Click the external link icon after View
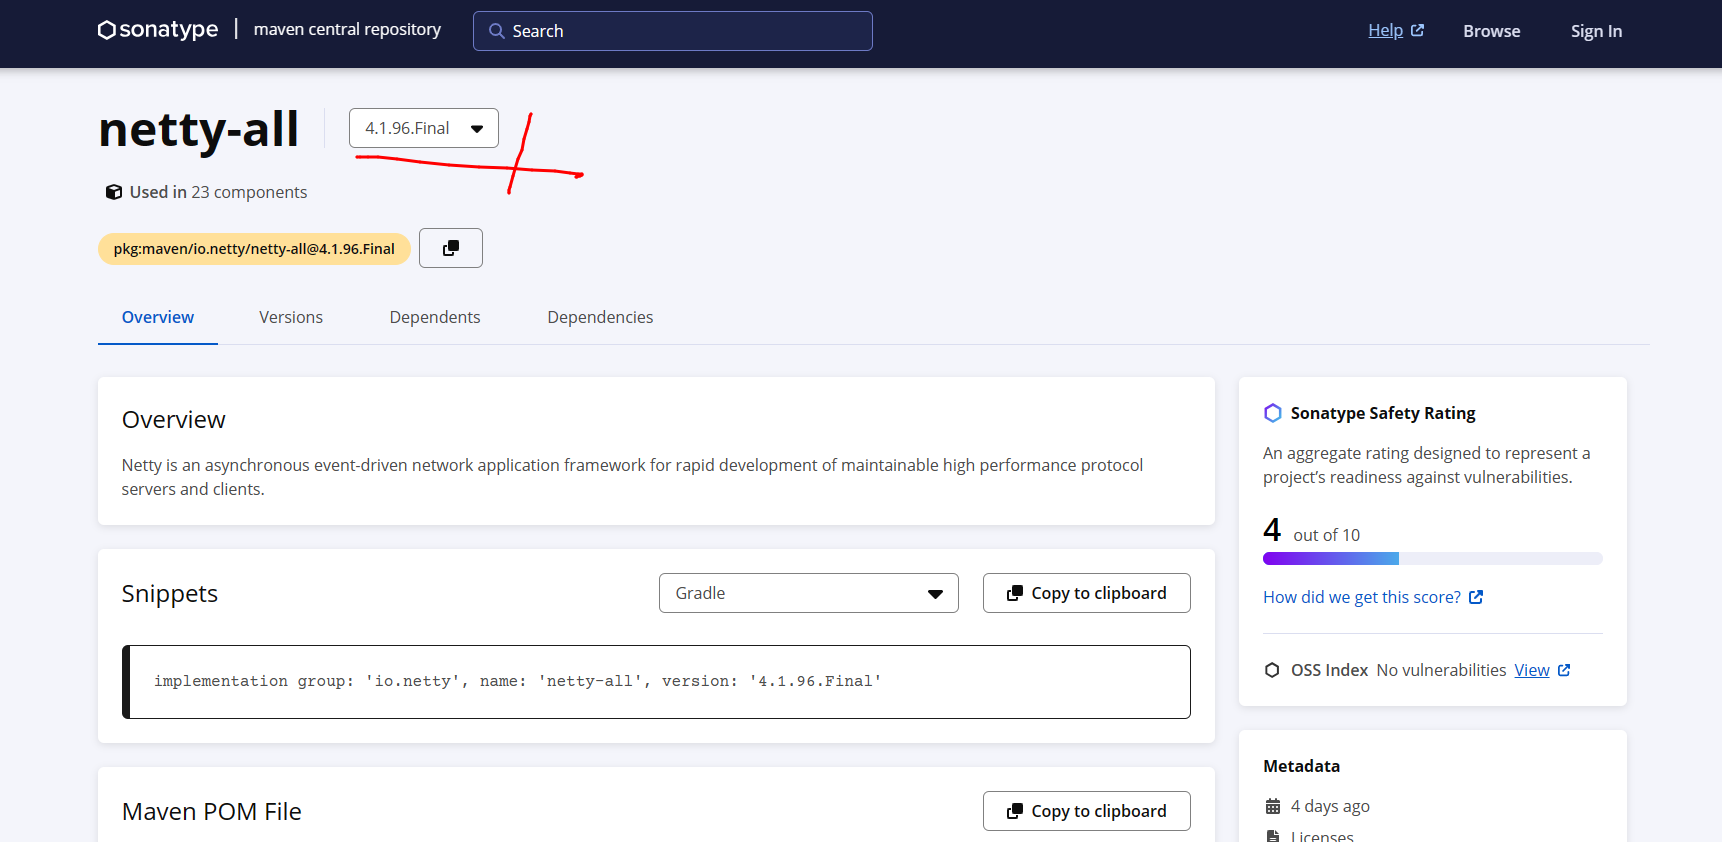 click(x=1564, y=670)
